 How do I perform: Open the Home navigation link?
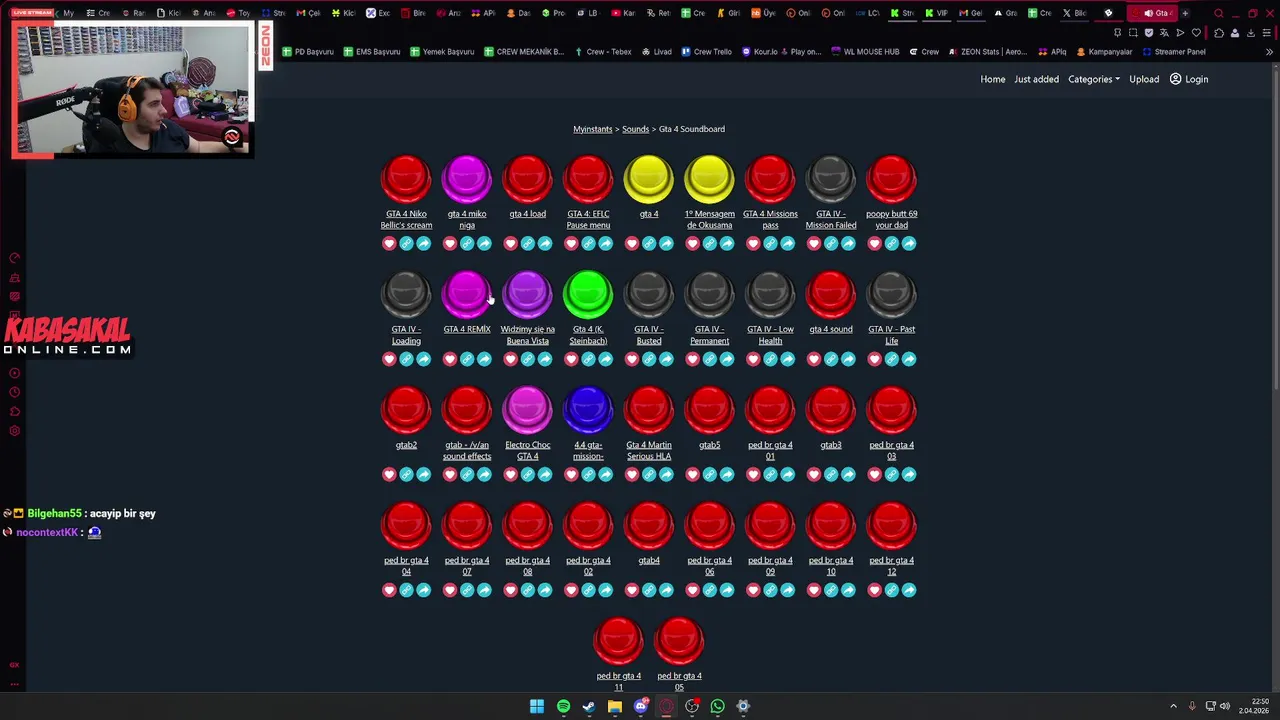click(993, 79)
